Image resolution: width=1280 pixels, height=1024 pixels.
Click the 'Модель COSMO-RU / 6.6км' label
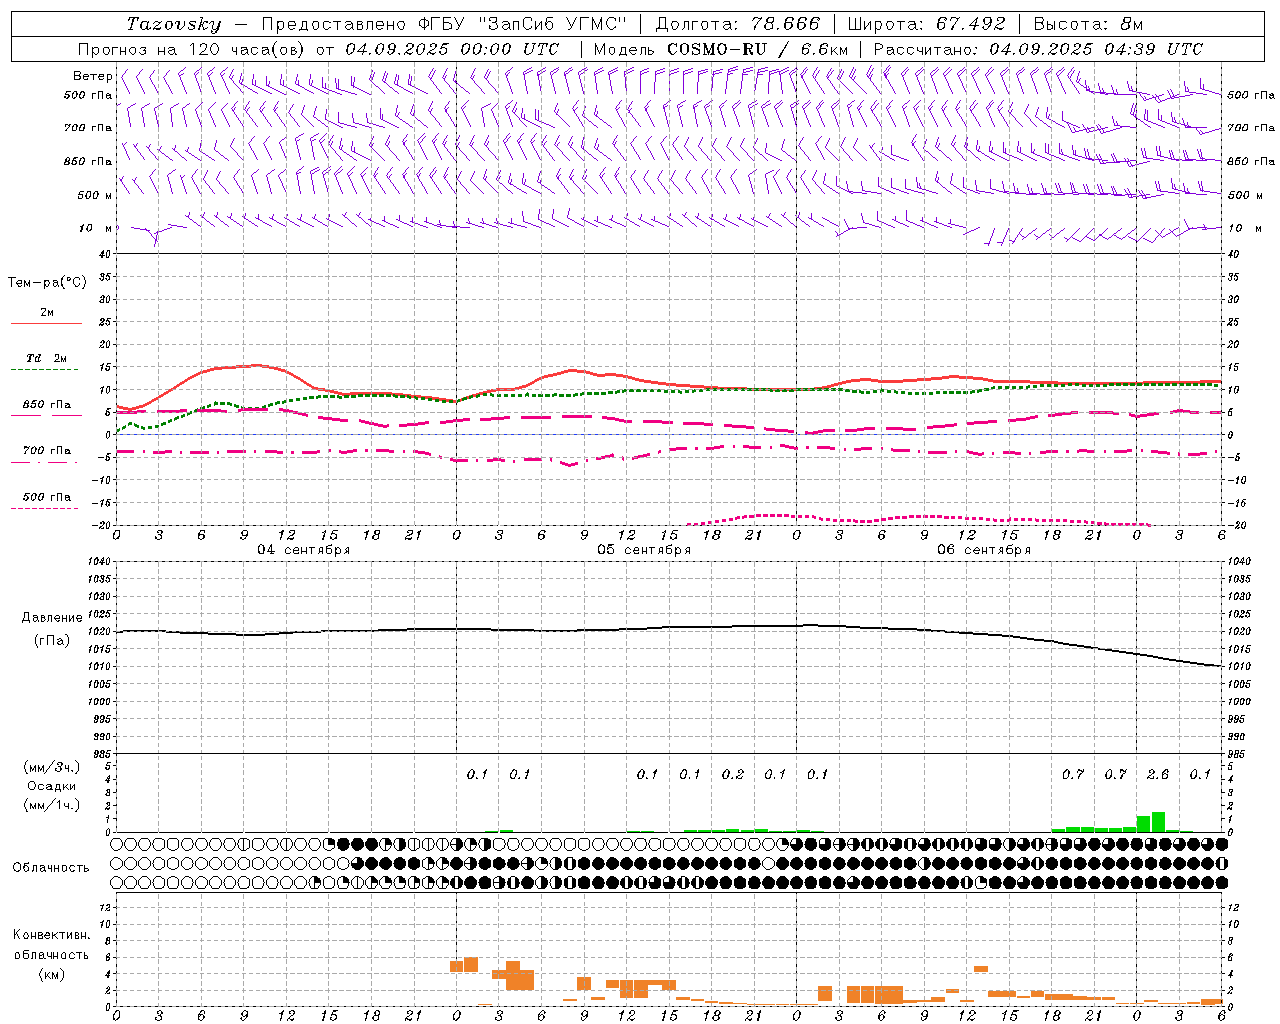pyautogui.click(x=721, y=49)
